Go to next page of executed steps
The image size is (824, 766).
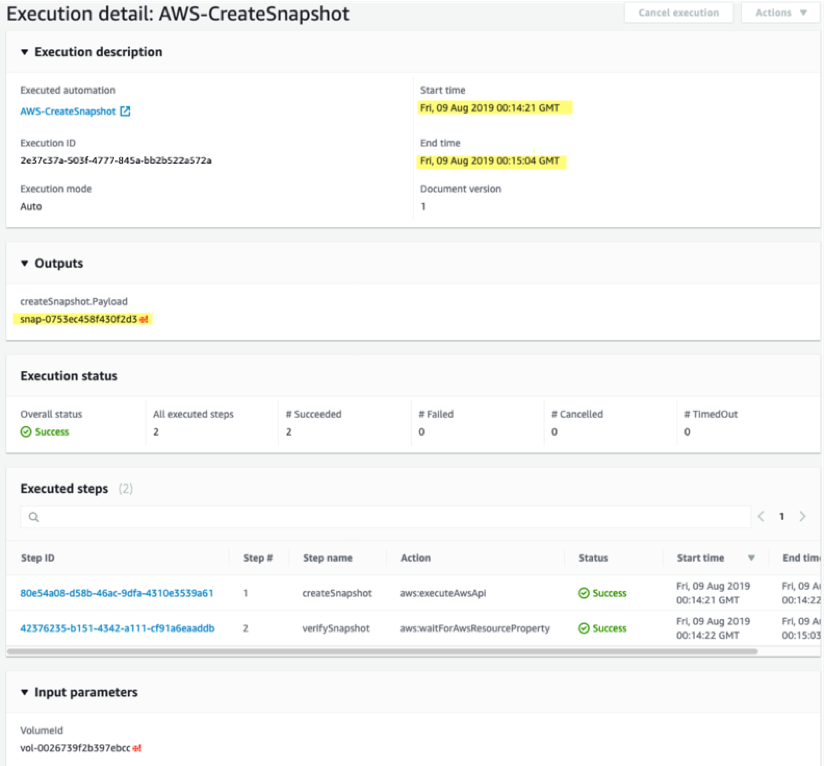coord(802,516)
